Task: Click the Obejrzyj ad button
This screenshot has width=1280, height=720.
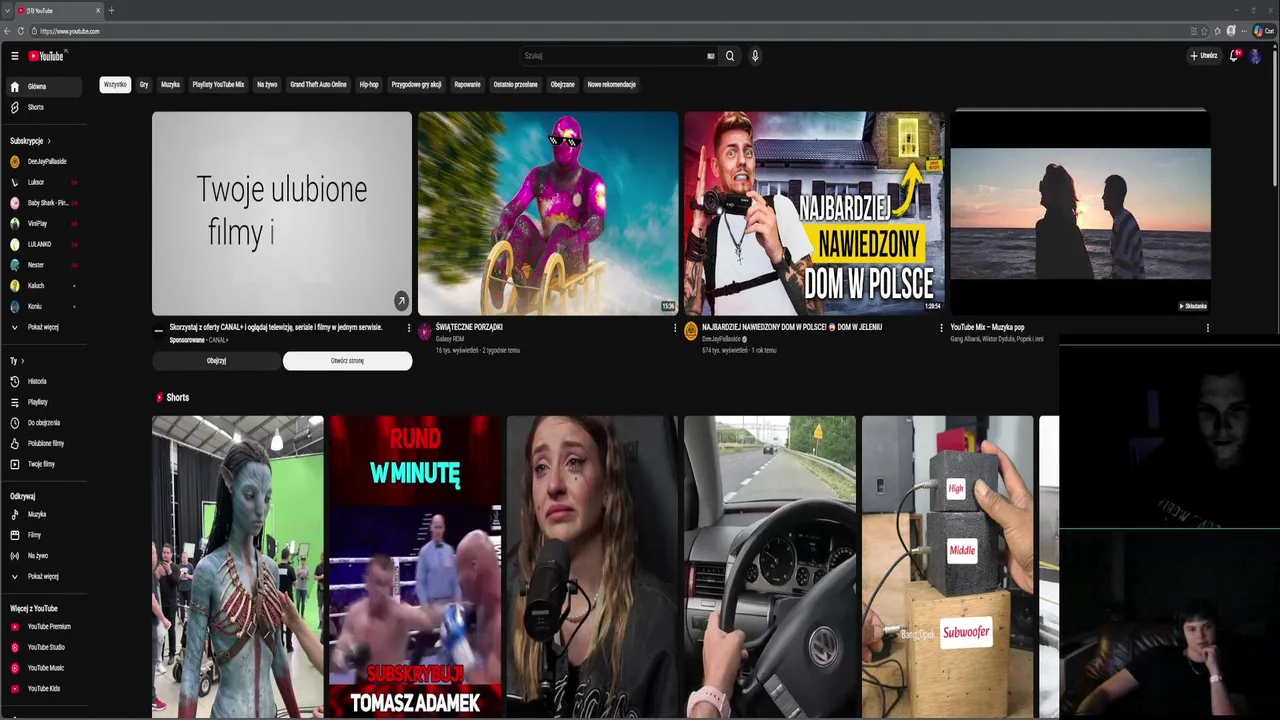Action: tap(216, 361)
